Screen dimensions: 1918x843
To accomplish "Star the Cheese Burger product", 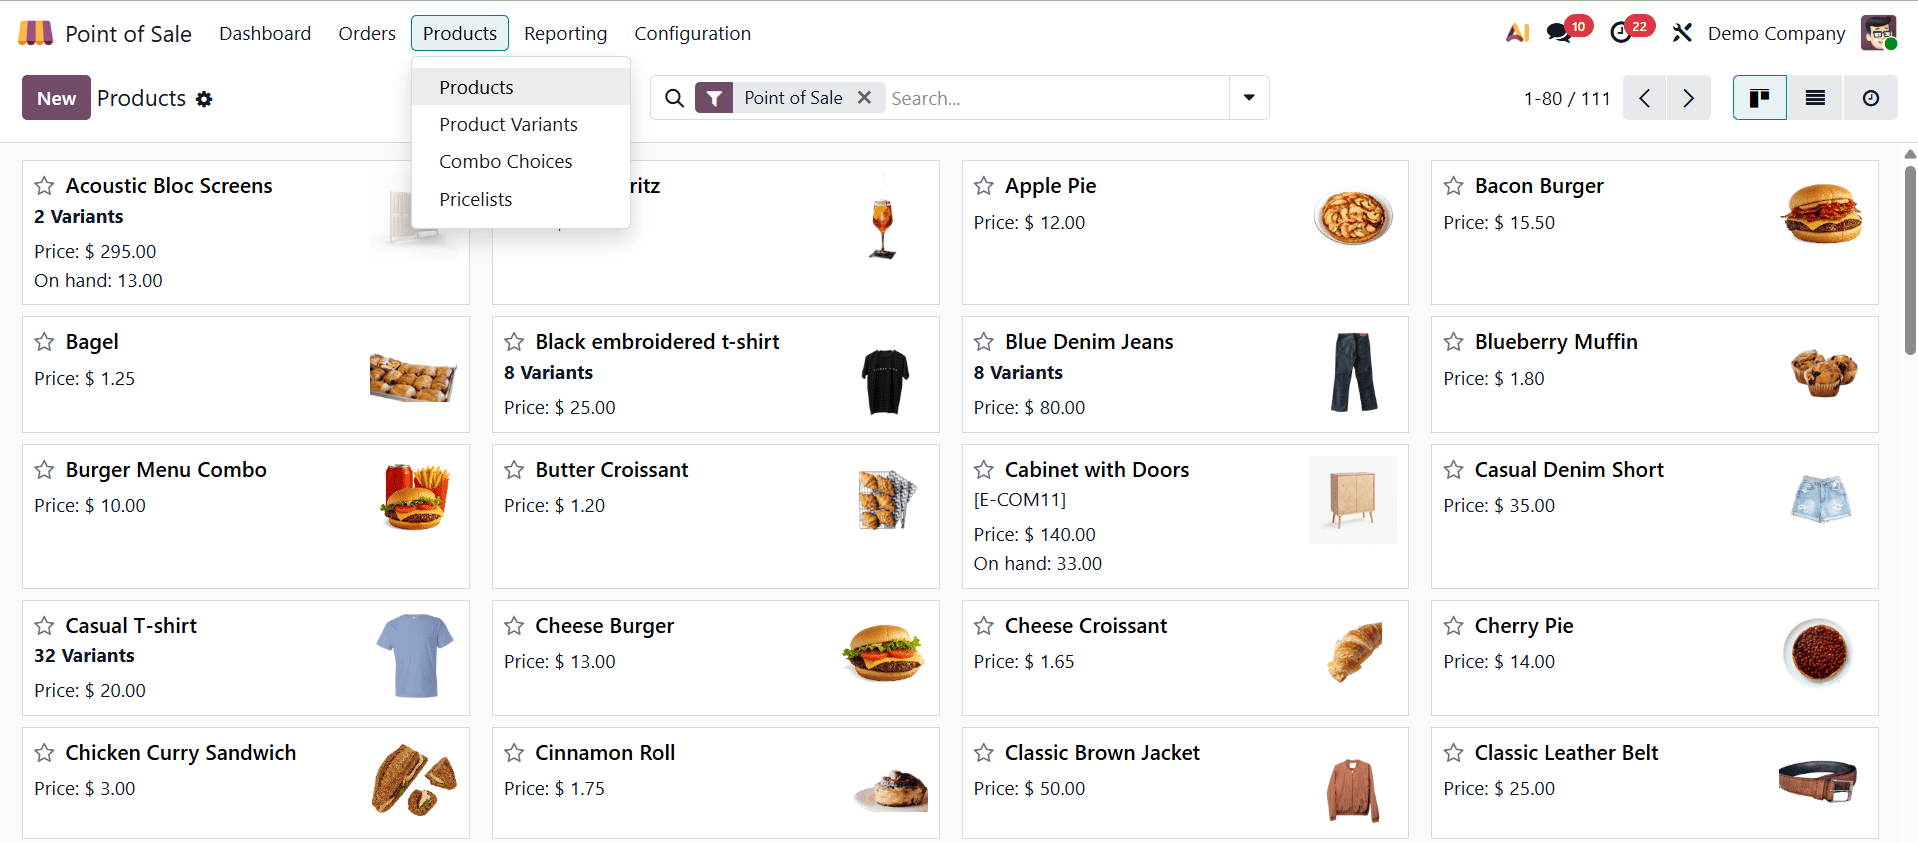I will point(513,626).
